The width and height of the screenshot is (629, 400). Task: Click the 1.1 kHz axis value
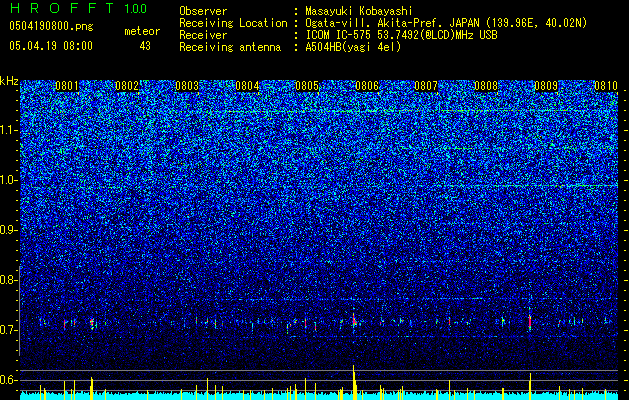(x=8, y=130)
